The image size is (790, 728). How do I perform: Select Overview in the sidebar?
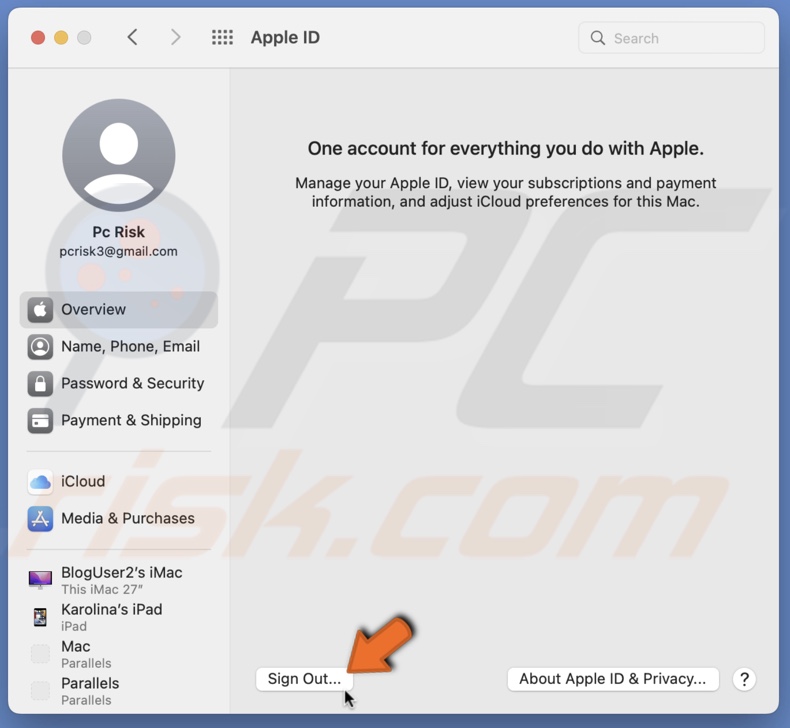click(x=119, y=309)
